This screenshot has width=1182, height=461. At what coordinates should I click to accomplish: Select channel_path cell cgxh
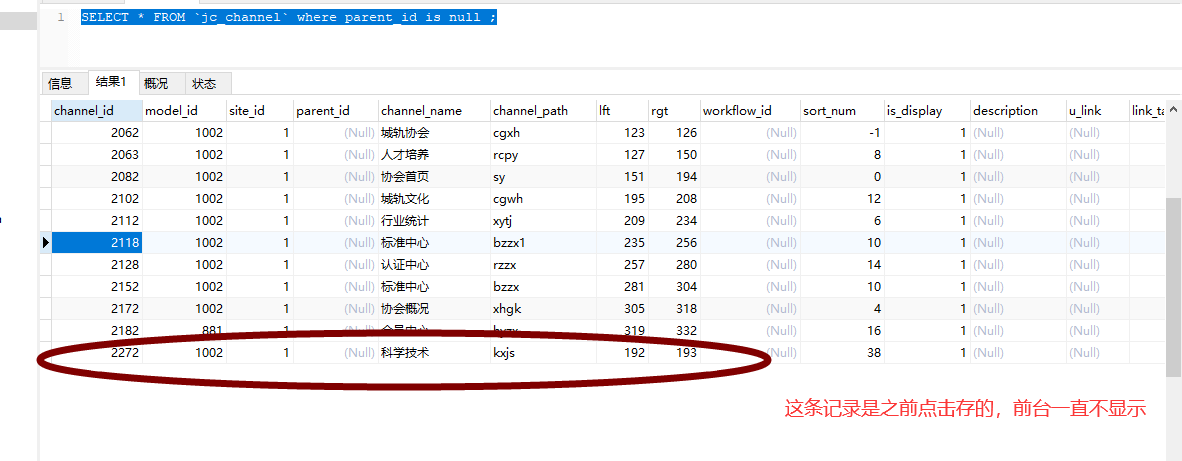coord(543,133)
